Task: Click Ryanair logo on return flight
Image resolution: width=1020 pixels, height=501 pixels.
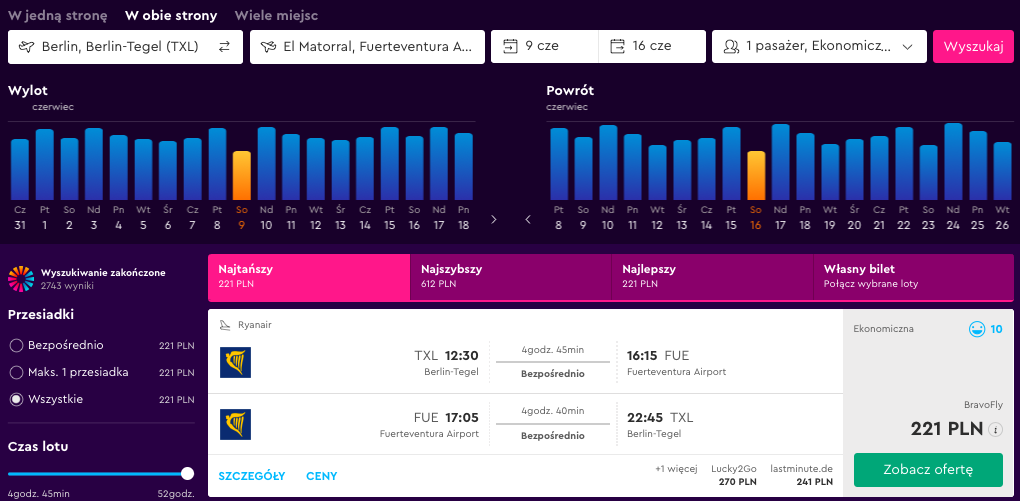Action: pos(235,424)
